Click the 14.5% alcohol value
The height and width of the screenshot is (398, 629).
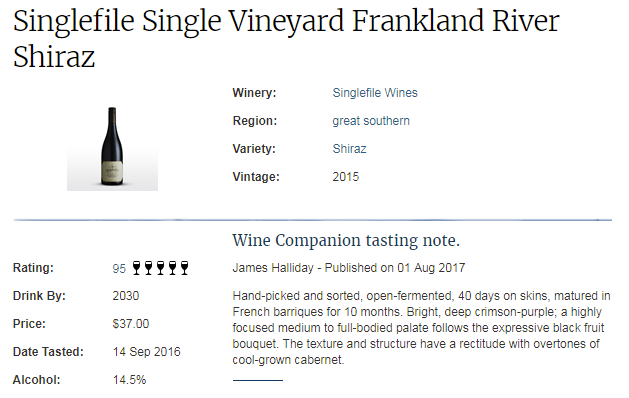coord(129,380)
